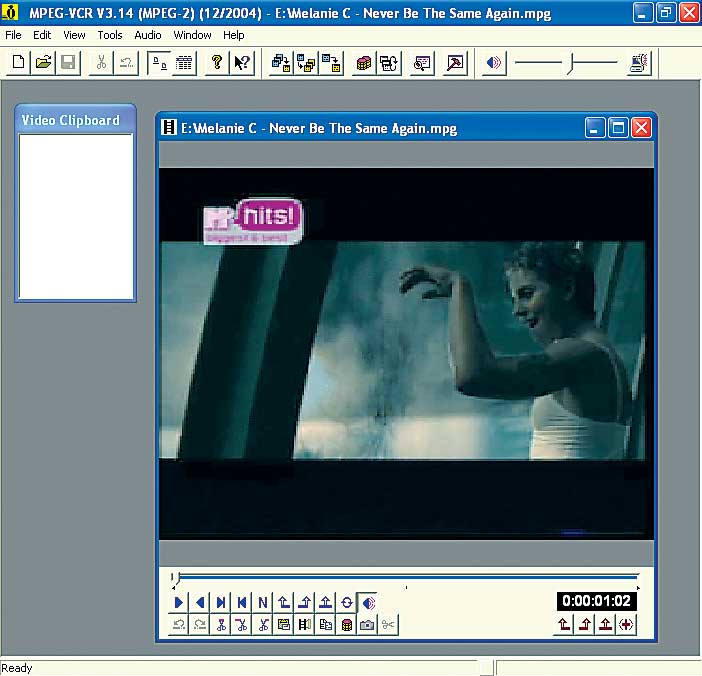Click the filmstrip insert icon

[x=305, y=624]
